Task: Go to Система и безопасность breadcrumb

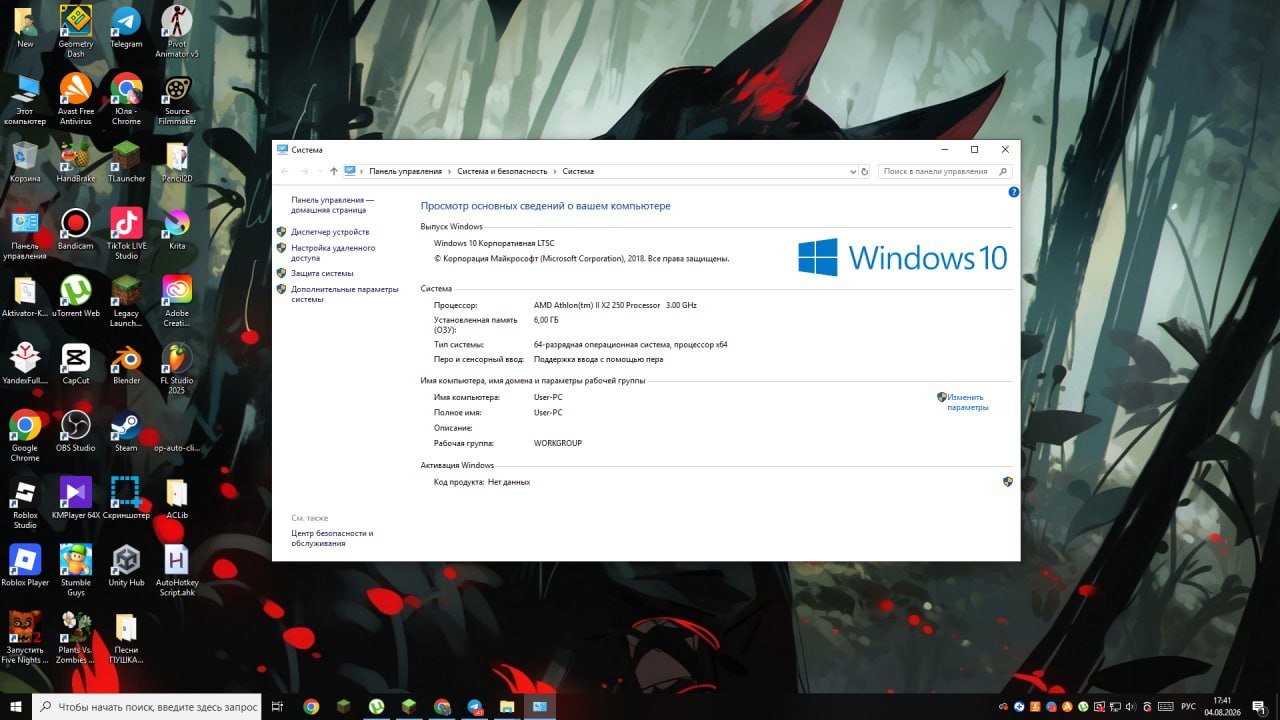Action: (502, 171)
